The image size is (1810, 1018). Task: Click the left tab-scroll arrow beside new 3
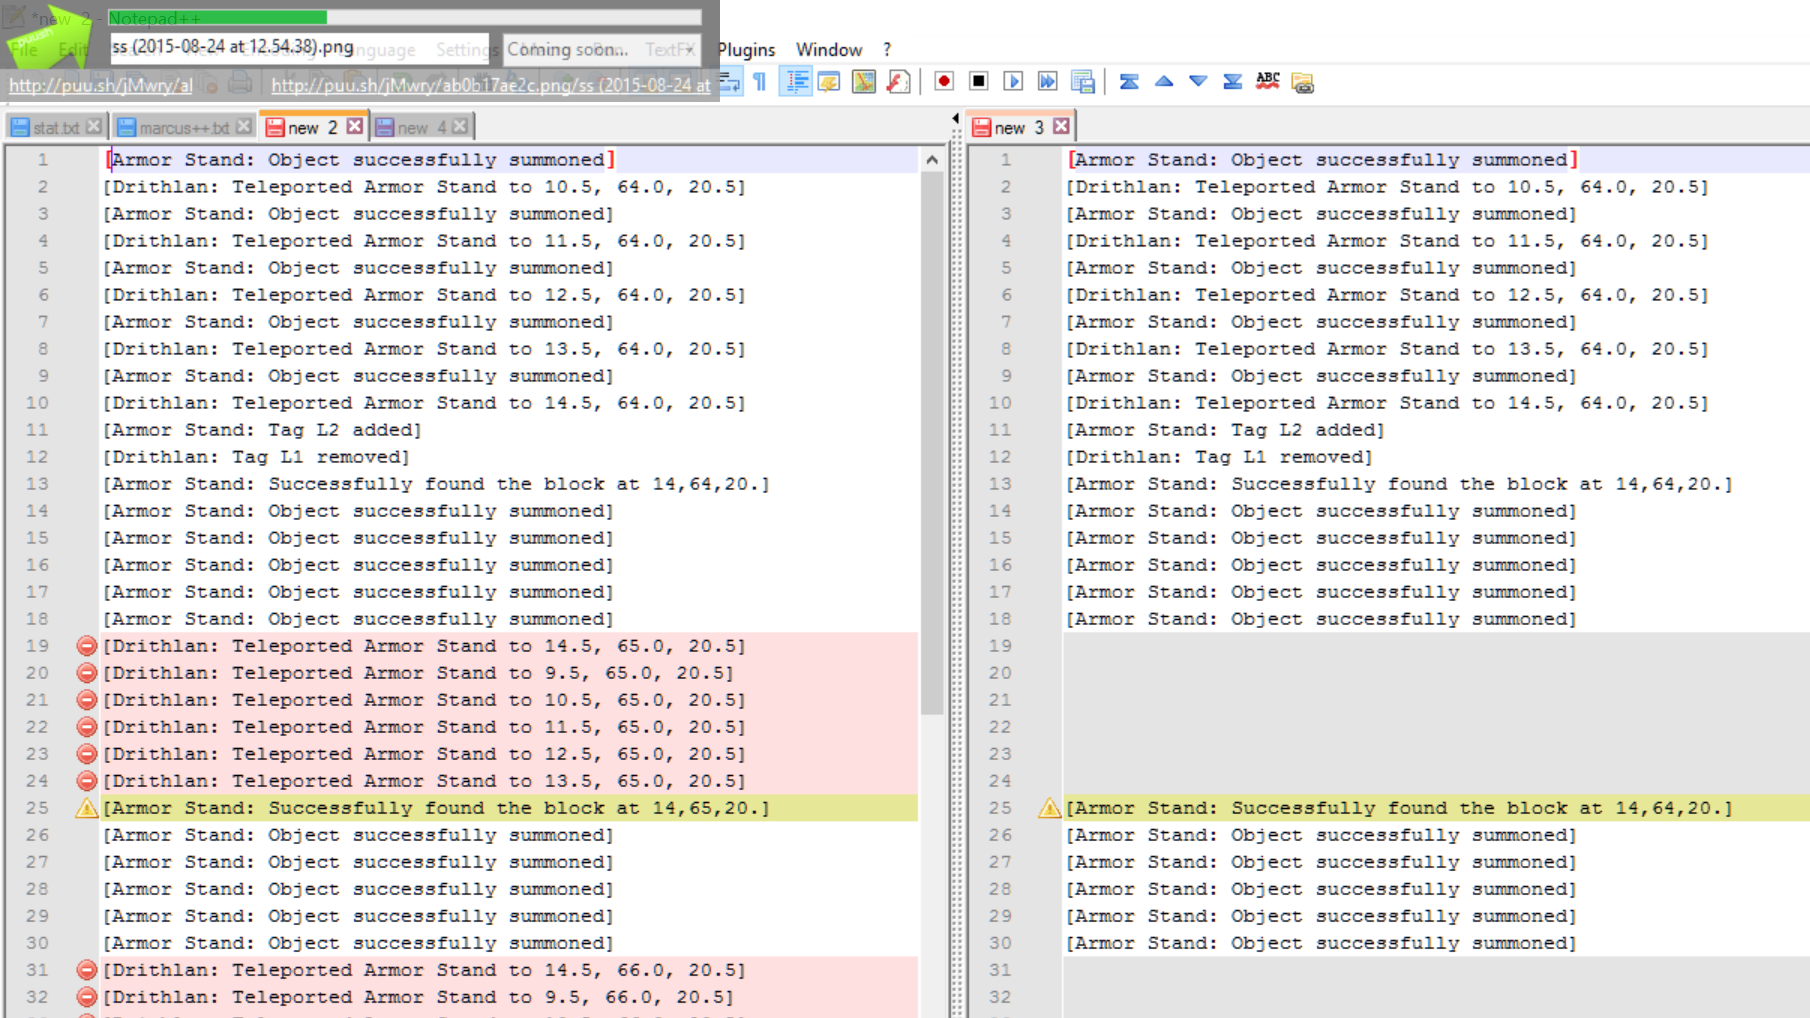[955, 118]
